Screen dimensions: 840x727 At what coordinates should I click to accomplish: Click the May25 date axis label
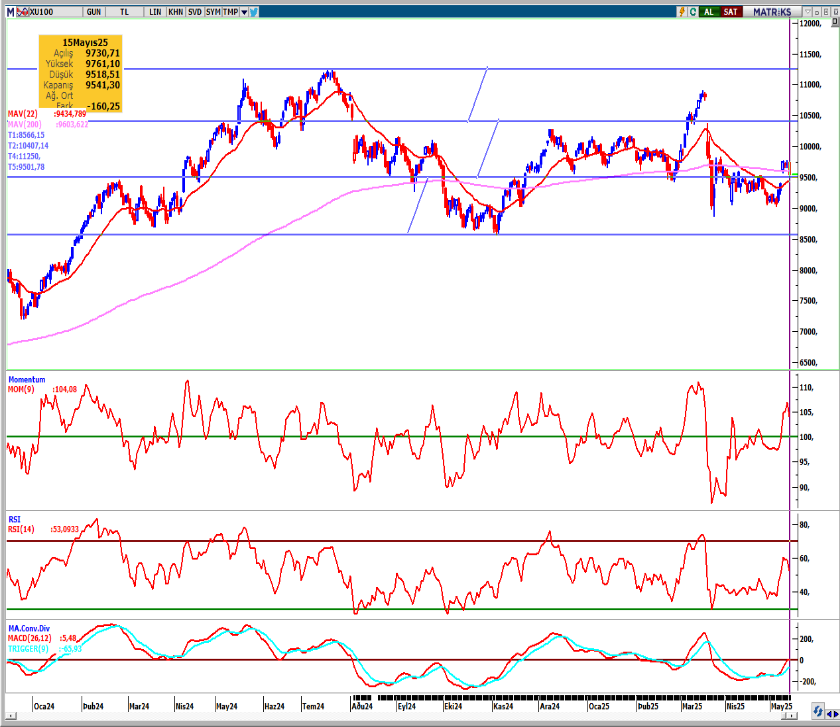click(781, 706)
